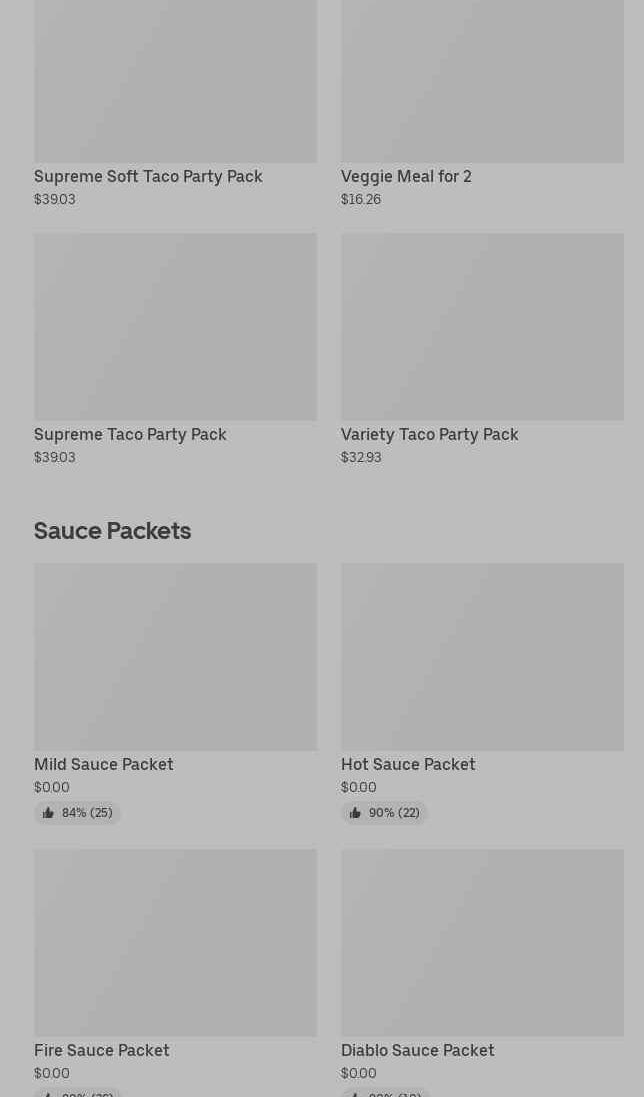Click the Supreme Soft Taco Party Pack title

tap(148, 177)
